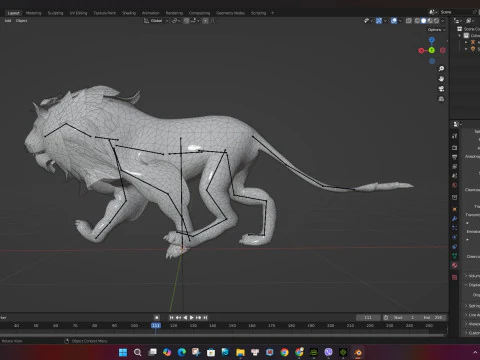
Task: Switch to the Modeling workspace tab
Action: 34,13
